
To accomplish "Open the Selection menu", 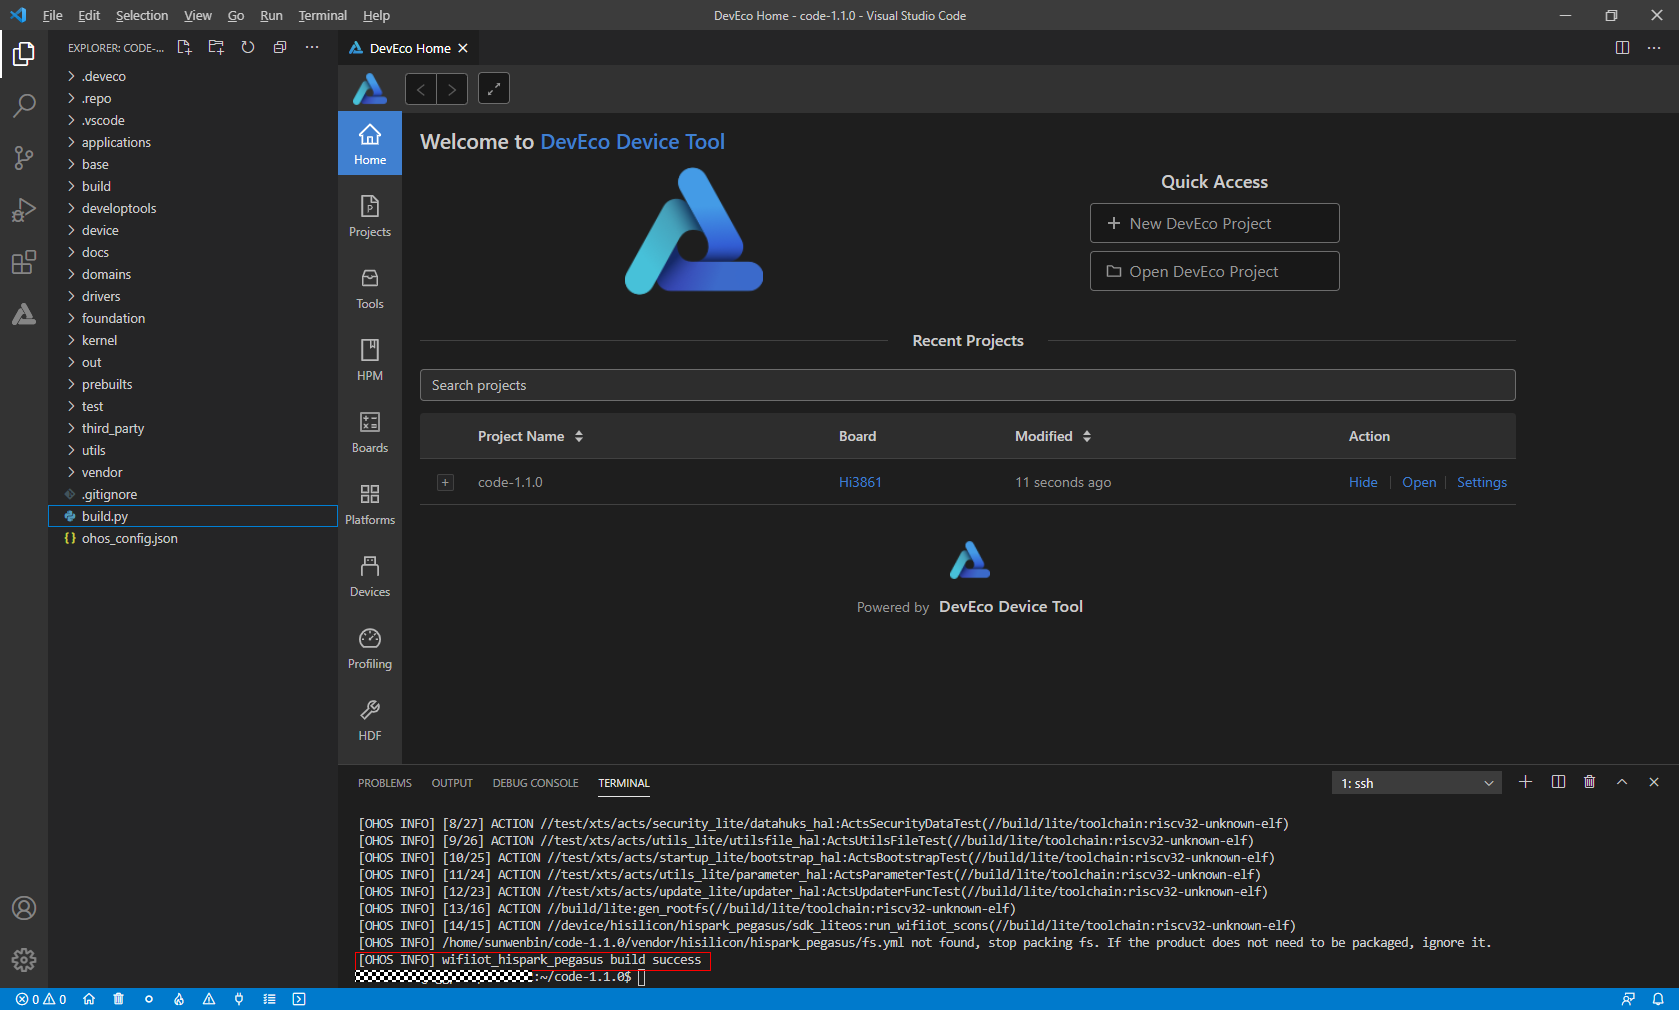I will click(x=142, y=15).
